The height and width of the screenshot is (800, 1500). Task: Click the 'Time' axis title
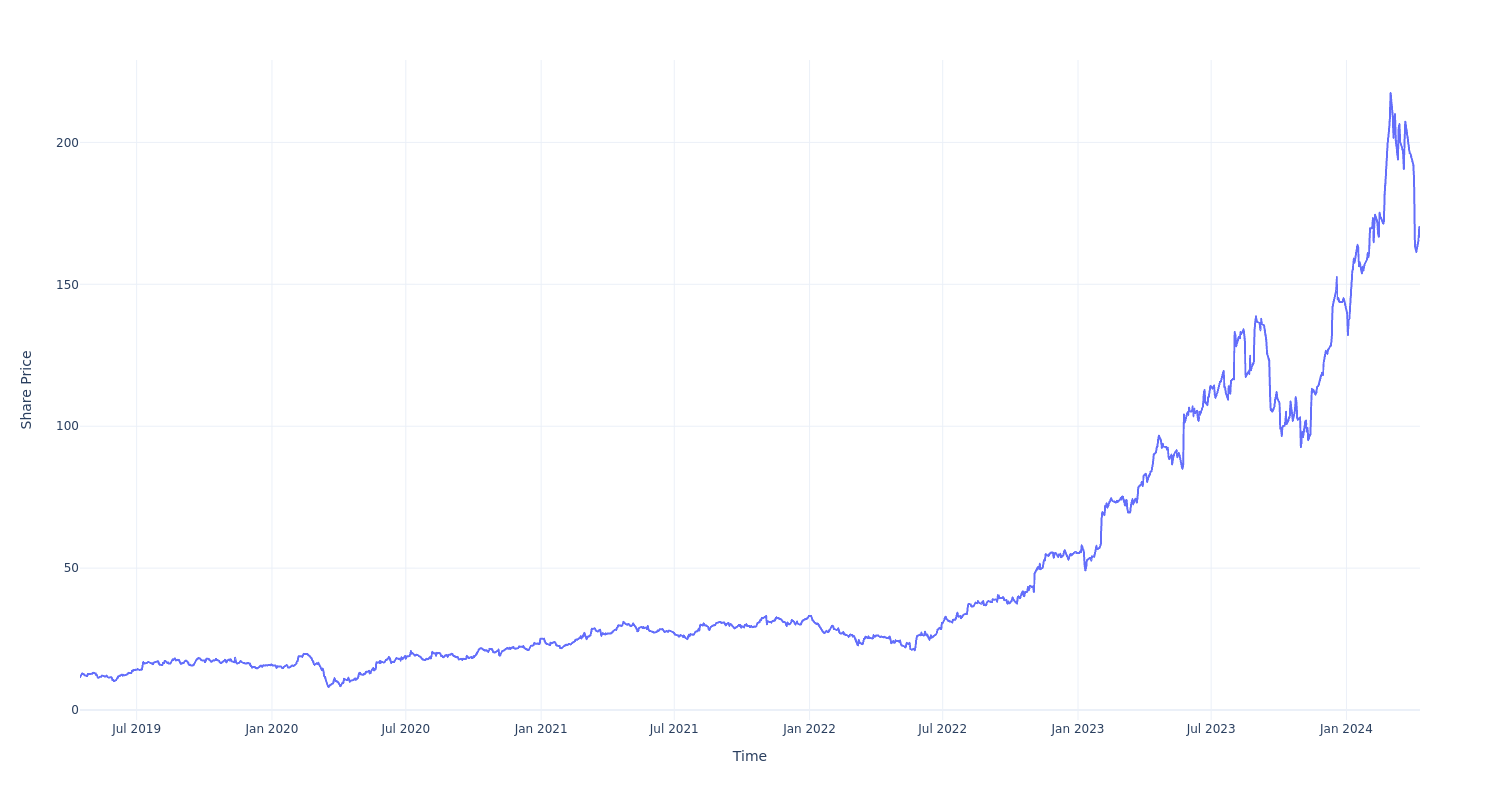coord(750,756)
